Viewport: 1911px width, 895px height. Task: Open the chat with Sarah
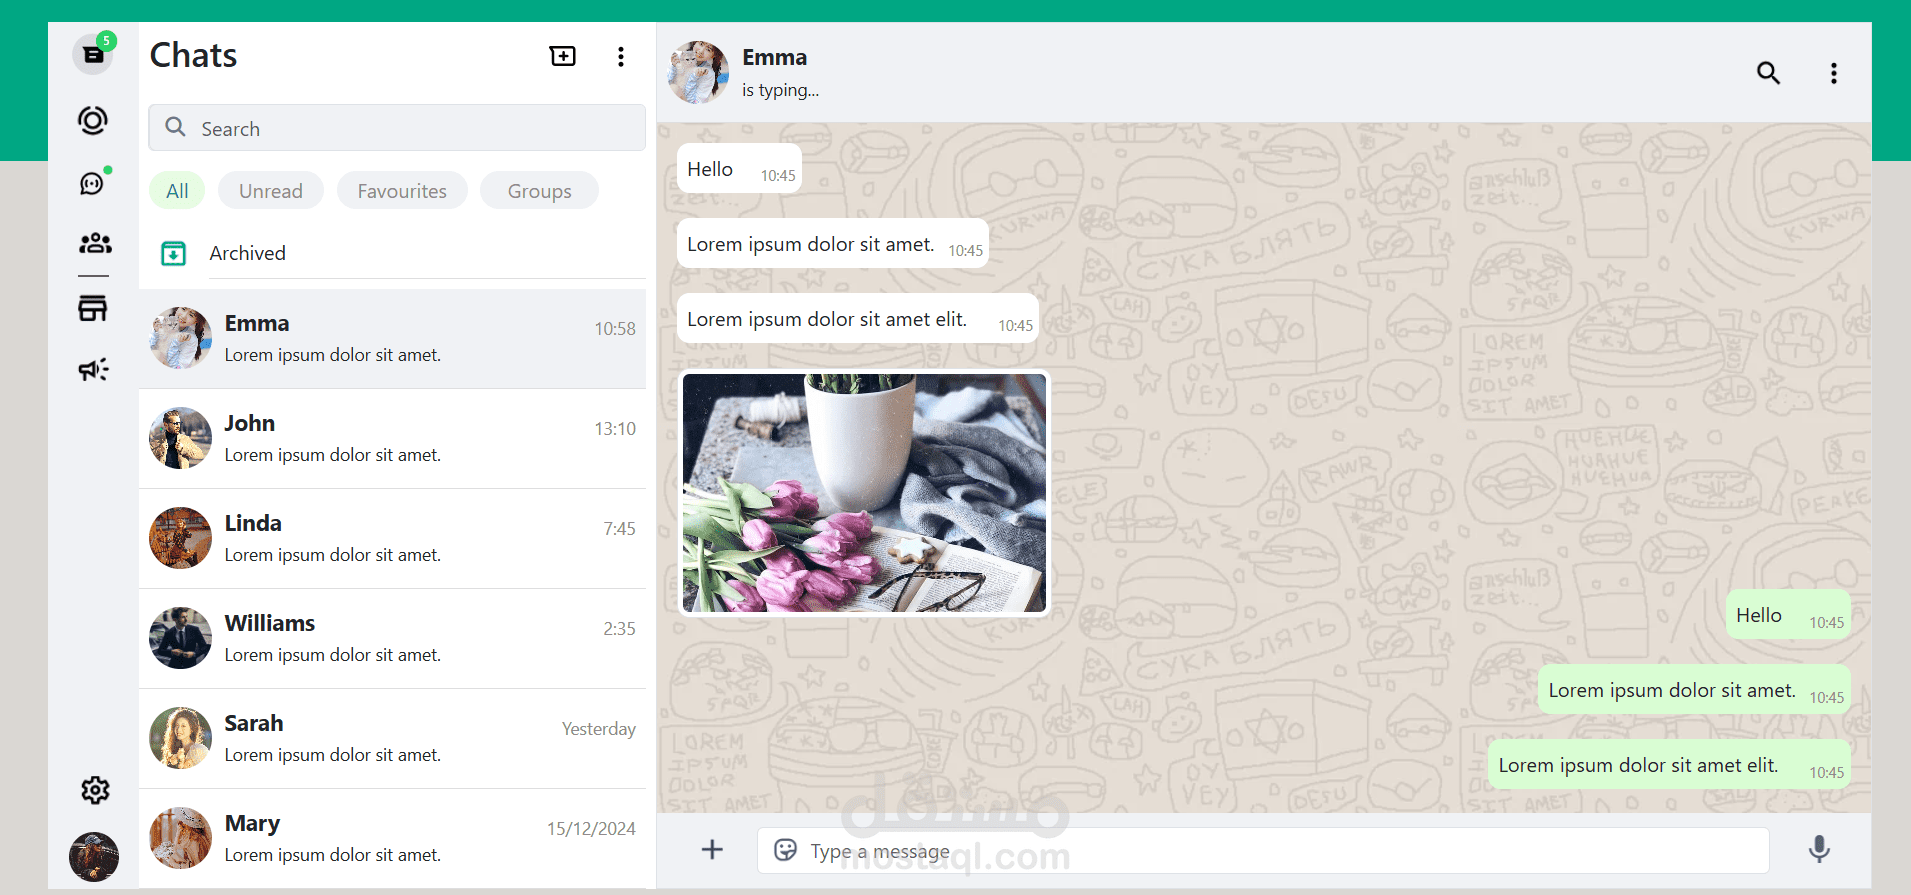pos(393,739)
